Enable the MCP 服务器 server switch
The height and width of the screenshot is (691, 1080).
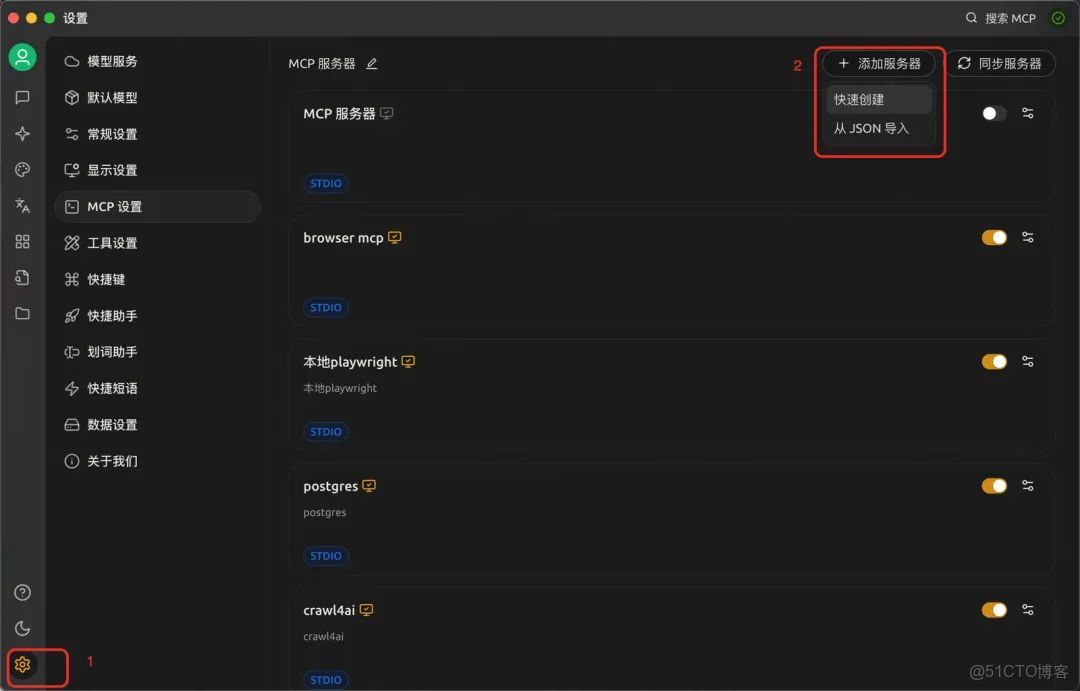point(993,113)
